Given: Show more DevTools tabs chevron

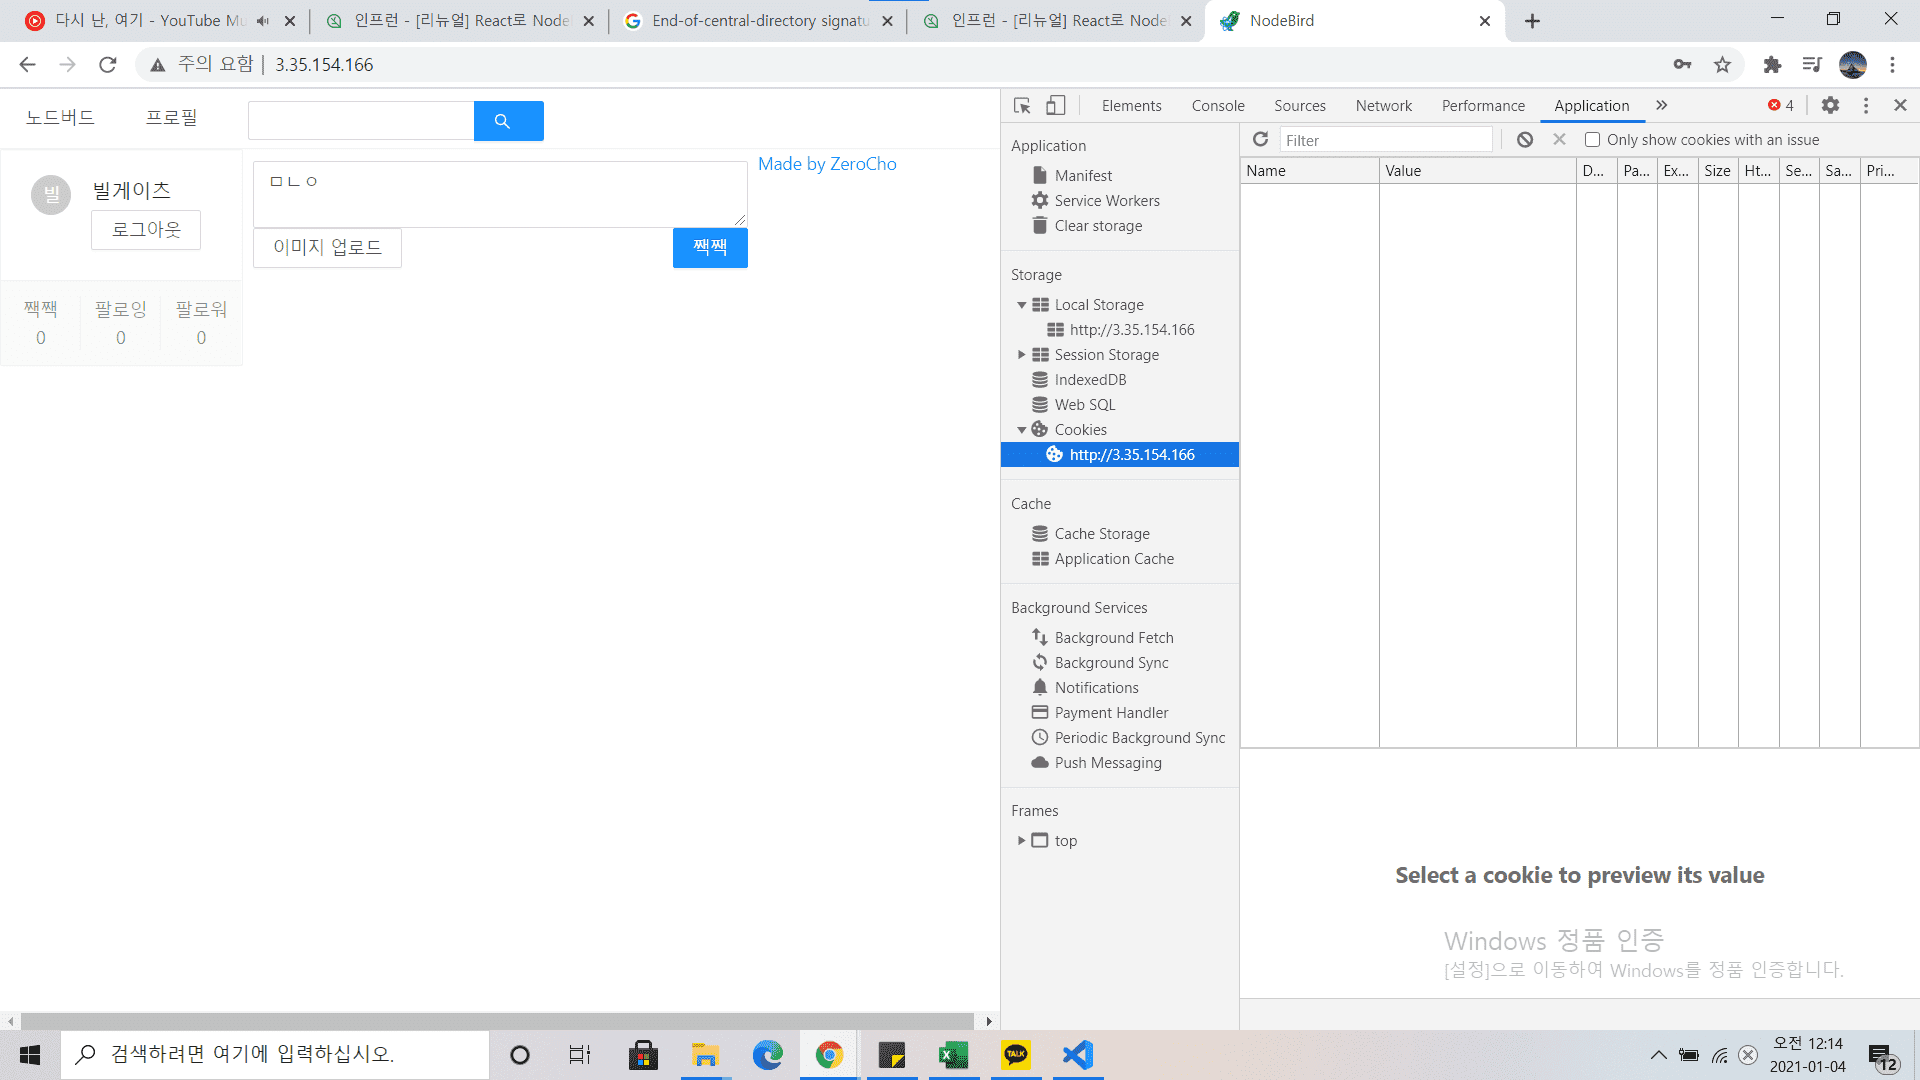Looking at the screenshot, I should [x=1662, y=105].
